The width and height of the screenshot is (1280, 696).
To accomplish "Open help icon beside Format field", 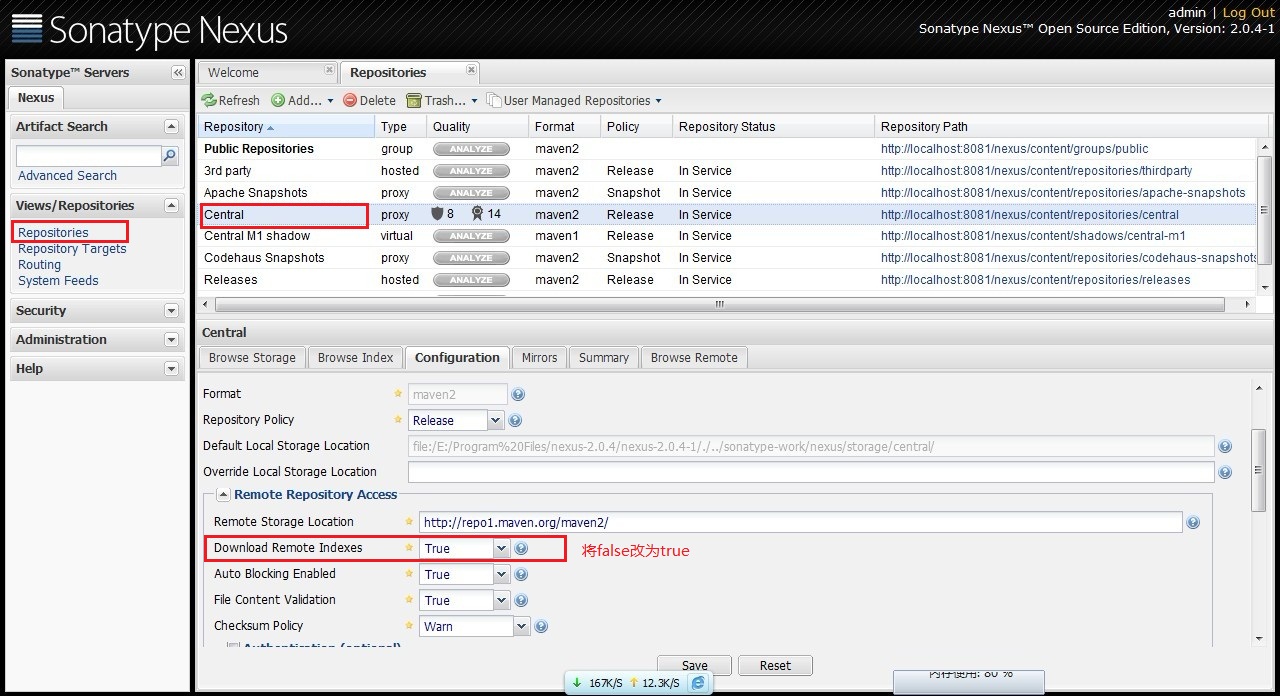I will 518,395.
